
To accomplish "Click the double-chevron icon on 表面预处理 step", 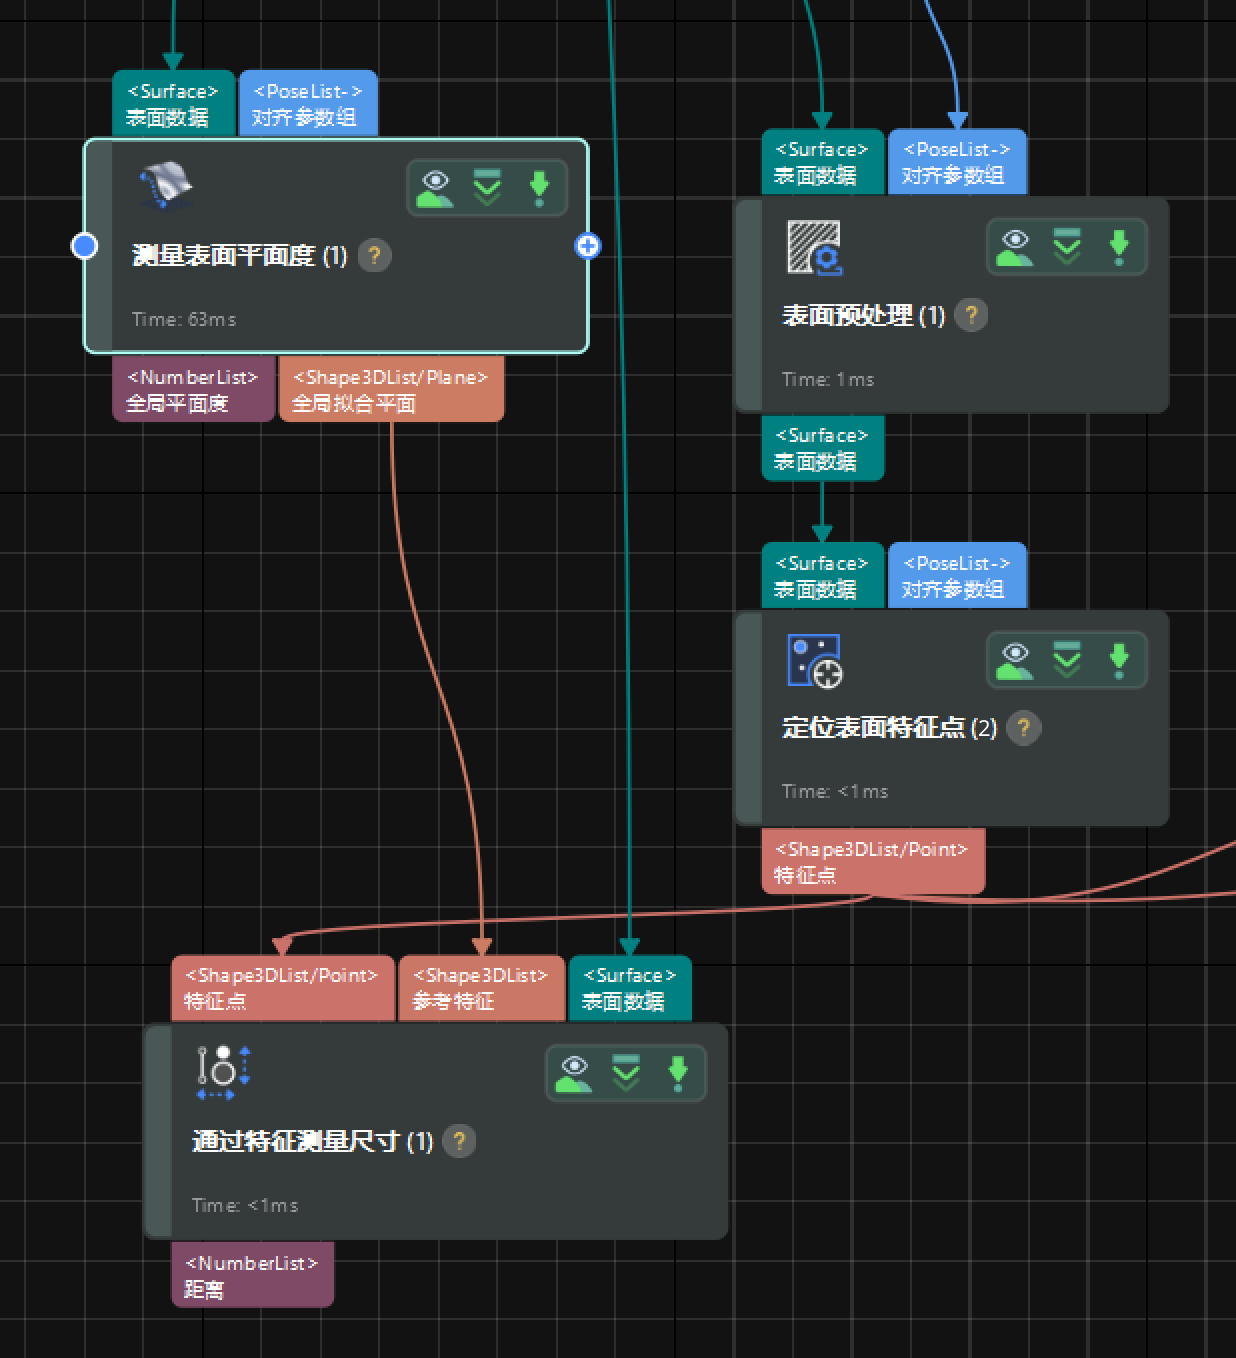I will pos(1067,247).
